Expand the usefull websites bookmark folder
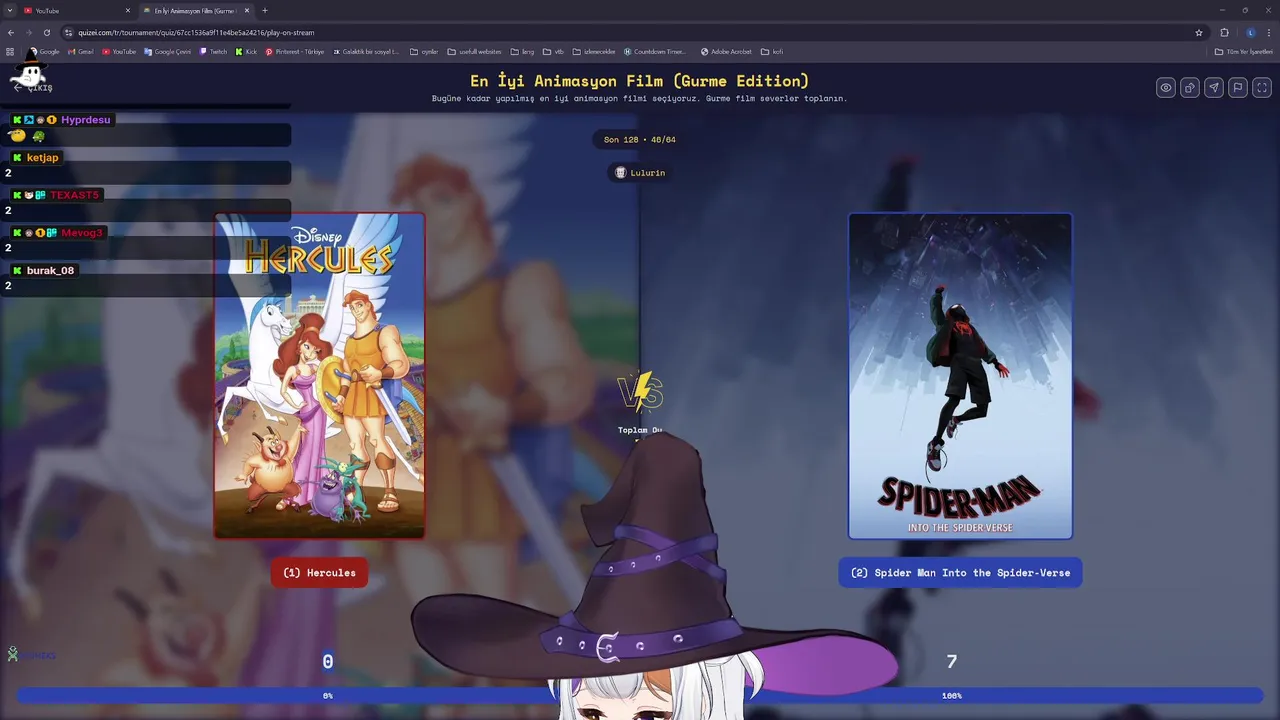The height and width of the screenshot is (720, 1280). click(x=474, y=52)
